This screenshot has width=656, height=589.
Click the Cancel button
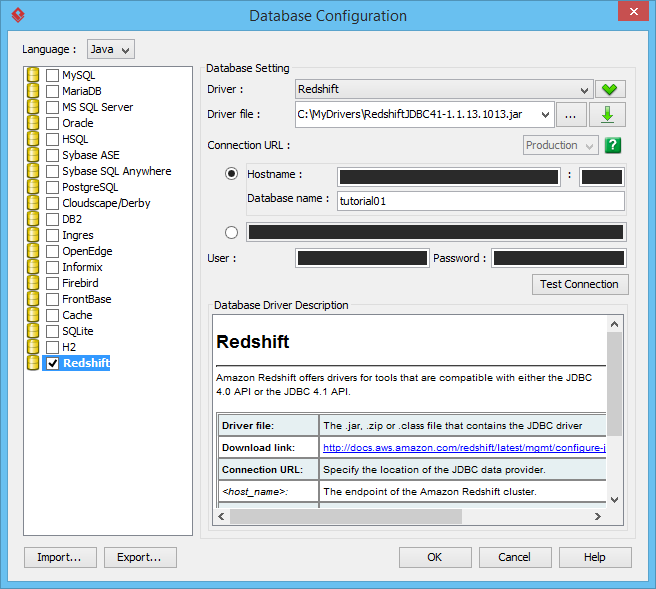click(x=515, y=557)
